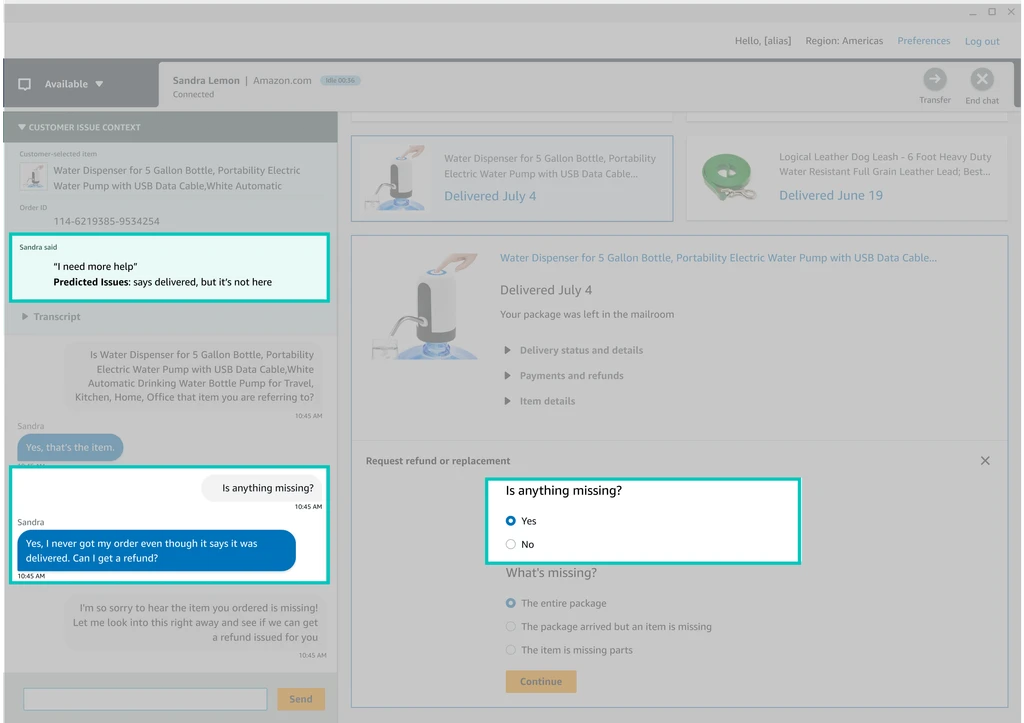Open the Available status dropdown
Viewport: 1024px width, 723px height.
(x=75, y=85)
